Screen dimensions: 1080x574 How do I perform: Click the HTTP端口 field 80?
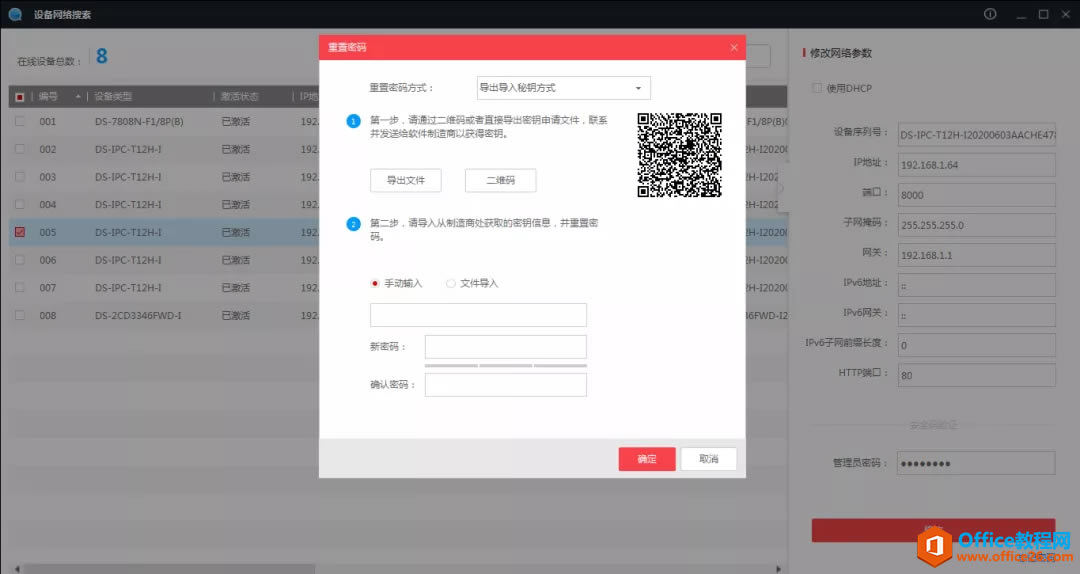[976, 376]
